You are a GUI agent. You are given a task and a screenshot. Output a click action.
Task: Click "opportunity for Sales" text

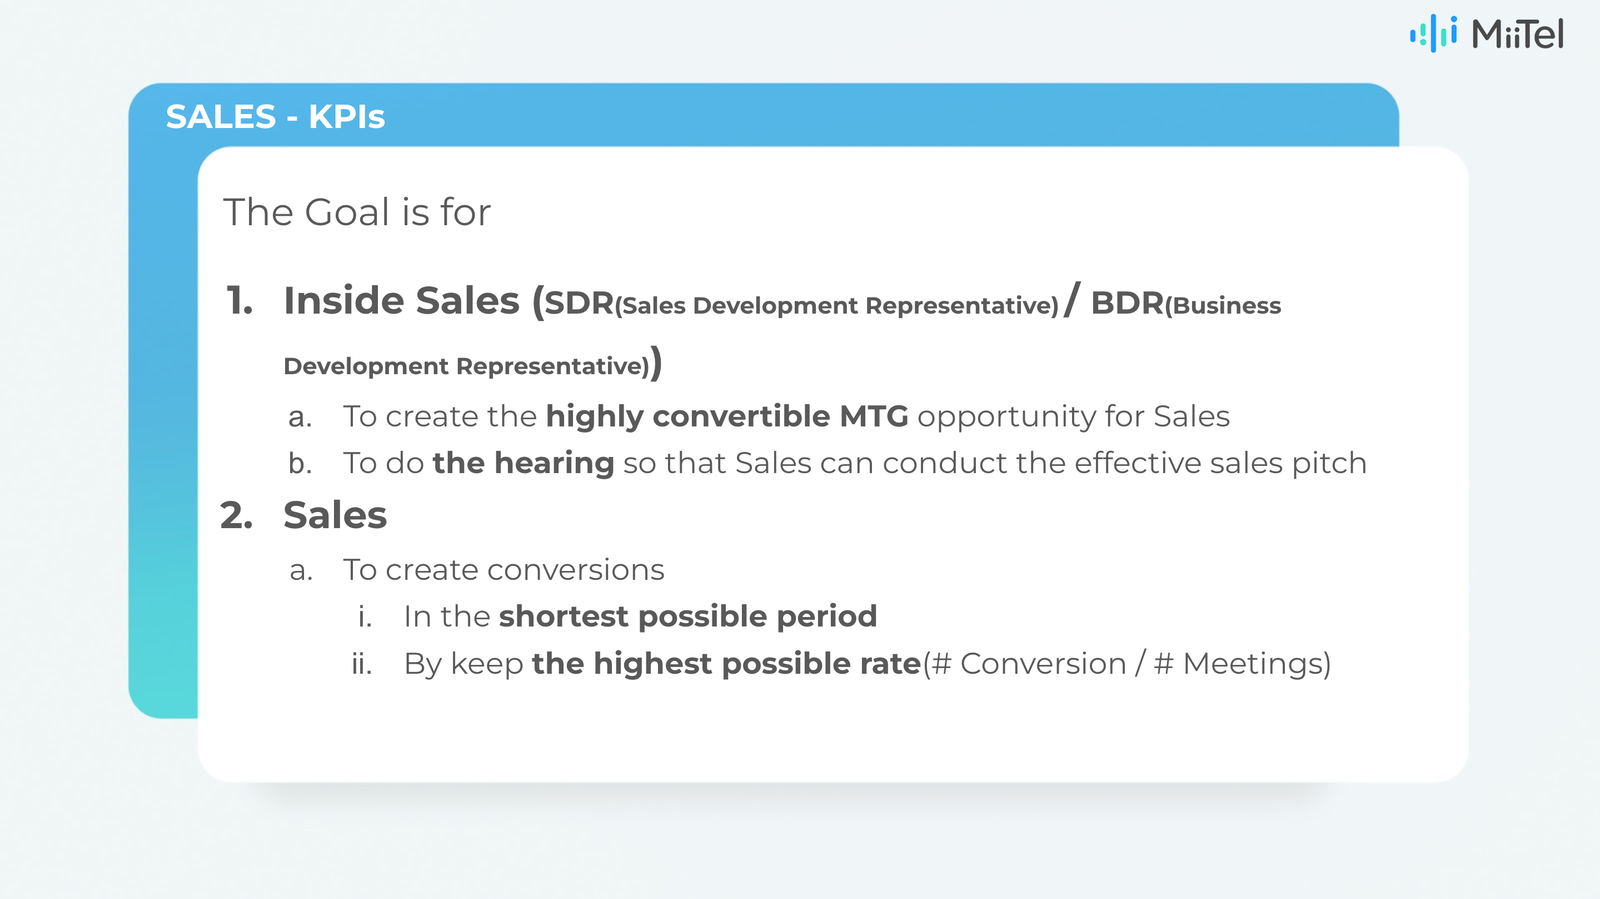point(1073,416)
